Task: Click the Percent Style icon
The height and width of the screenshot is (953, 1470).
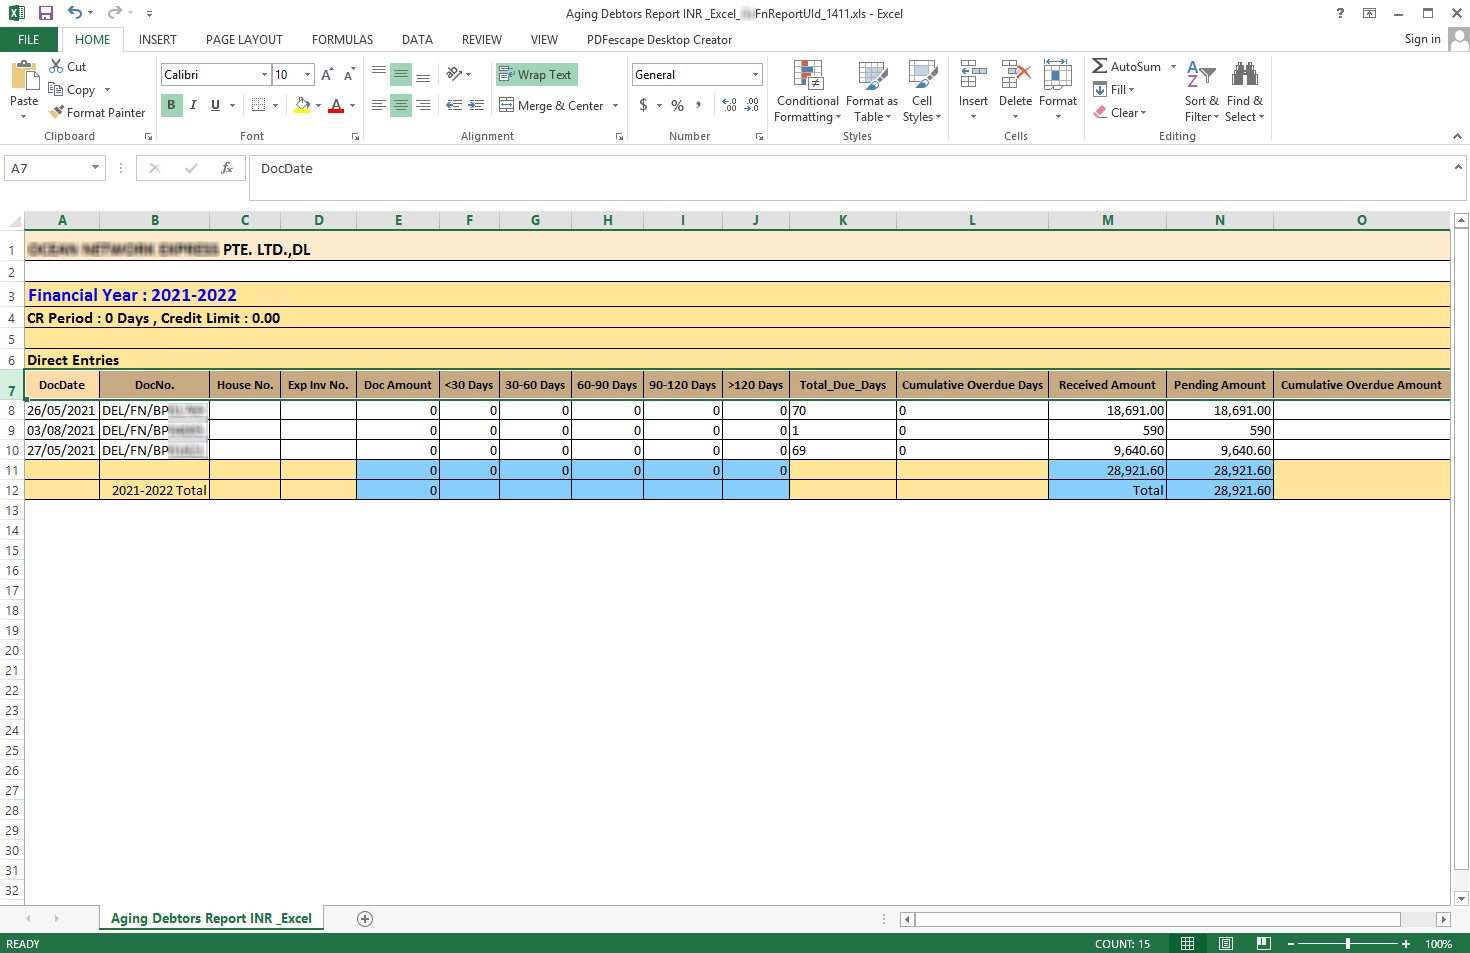Action: 677,105
